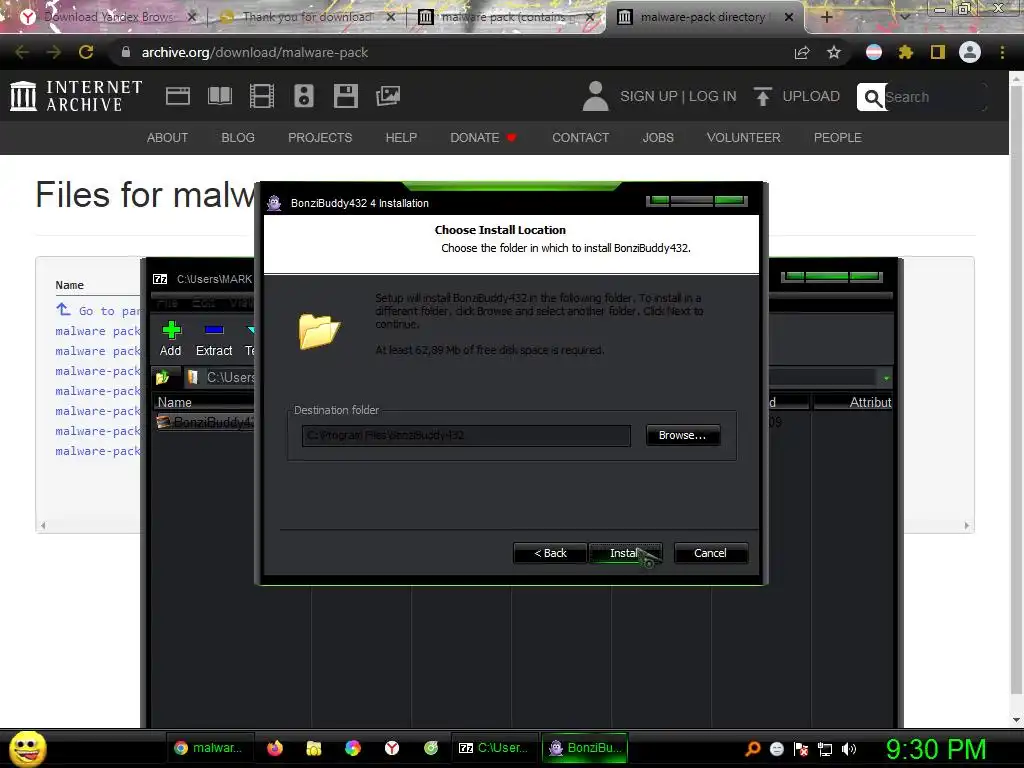Screen dimensions: 1024x768
Task: Open CONTACT in Archive nav
Action: tap(581, 138)
